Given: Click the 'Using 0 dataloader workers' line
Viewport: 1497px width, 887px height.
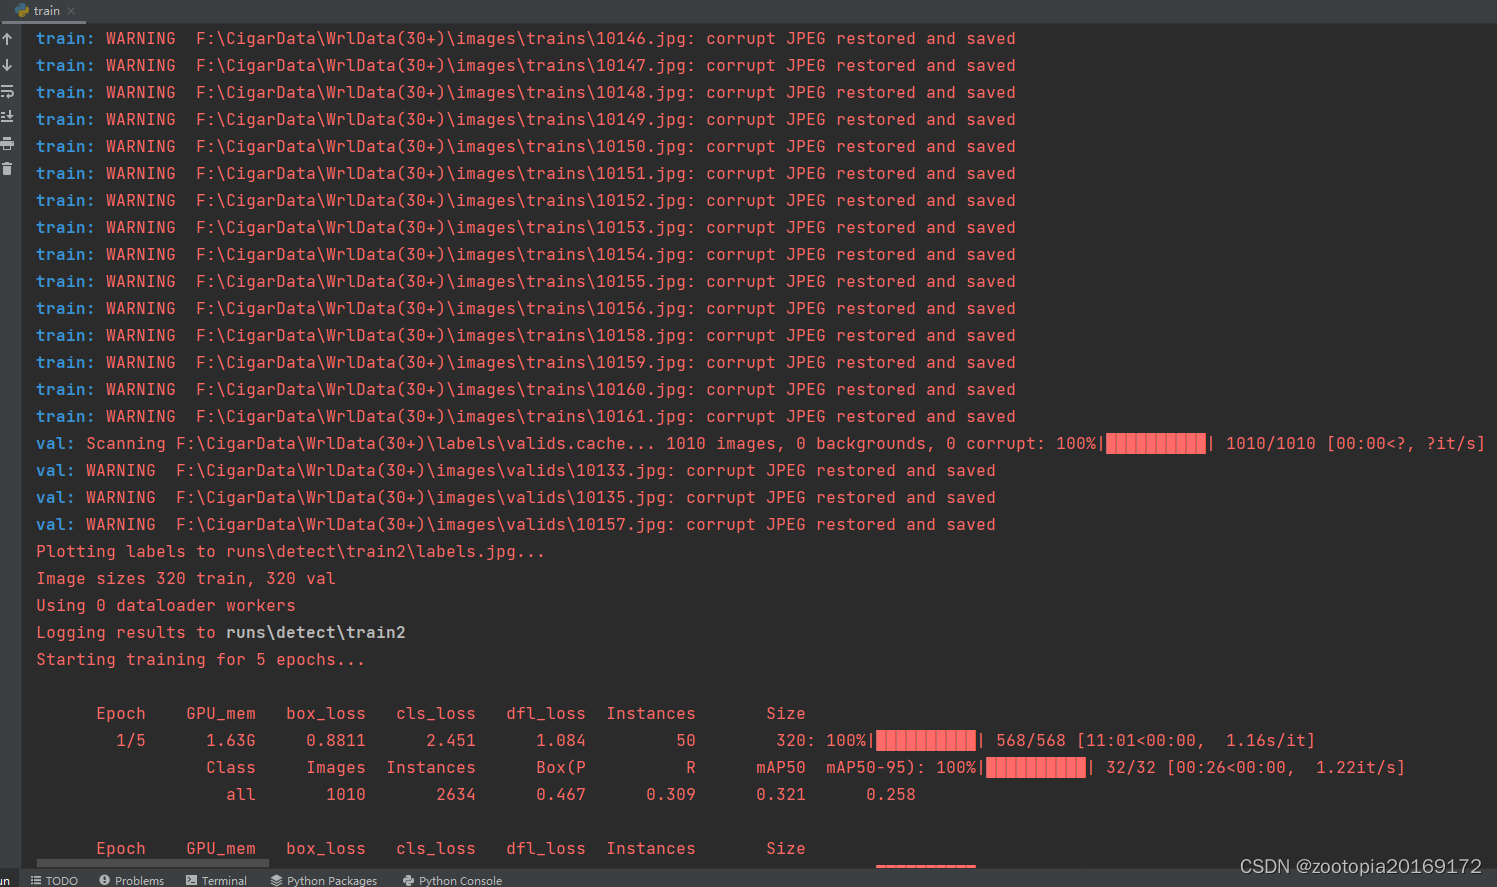Looking at the screenshot, I should 166,606.
